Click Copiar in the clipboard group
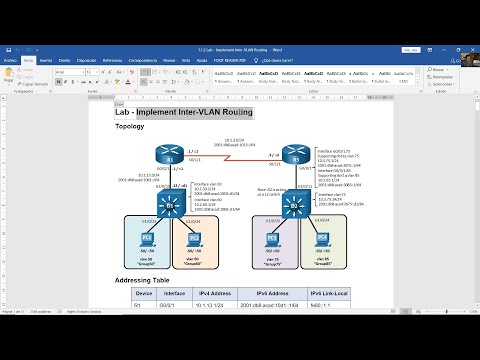The width and height of the screenshot is (480, 360). [x=25, y=77]
